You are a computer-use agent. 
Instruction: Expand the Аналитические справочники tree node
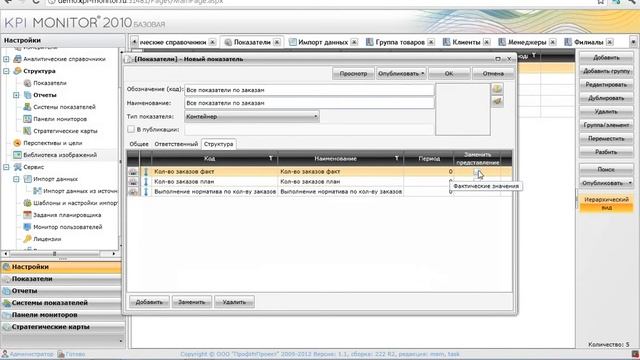coord(6,59)
